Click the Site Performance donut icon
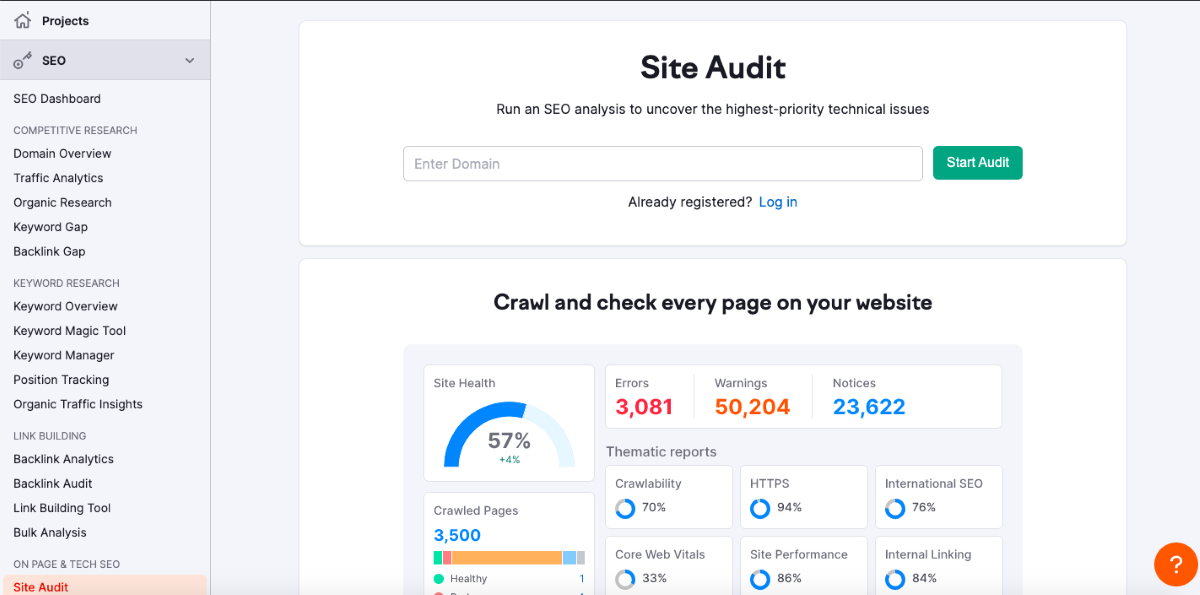Image resolution: width=1200 pixels, height=595 pixels. click(760, 579)
